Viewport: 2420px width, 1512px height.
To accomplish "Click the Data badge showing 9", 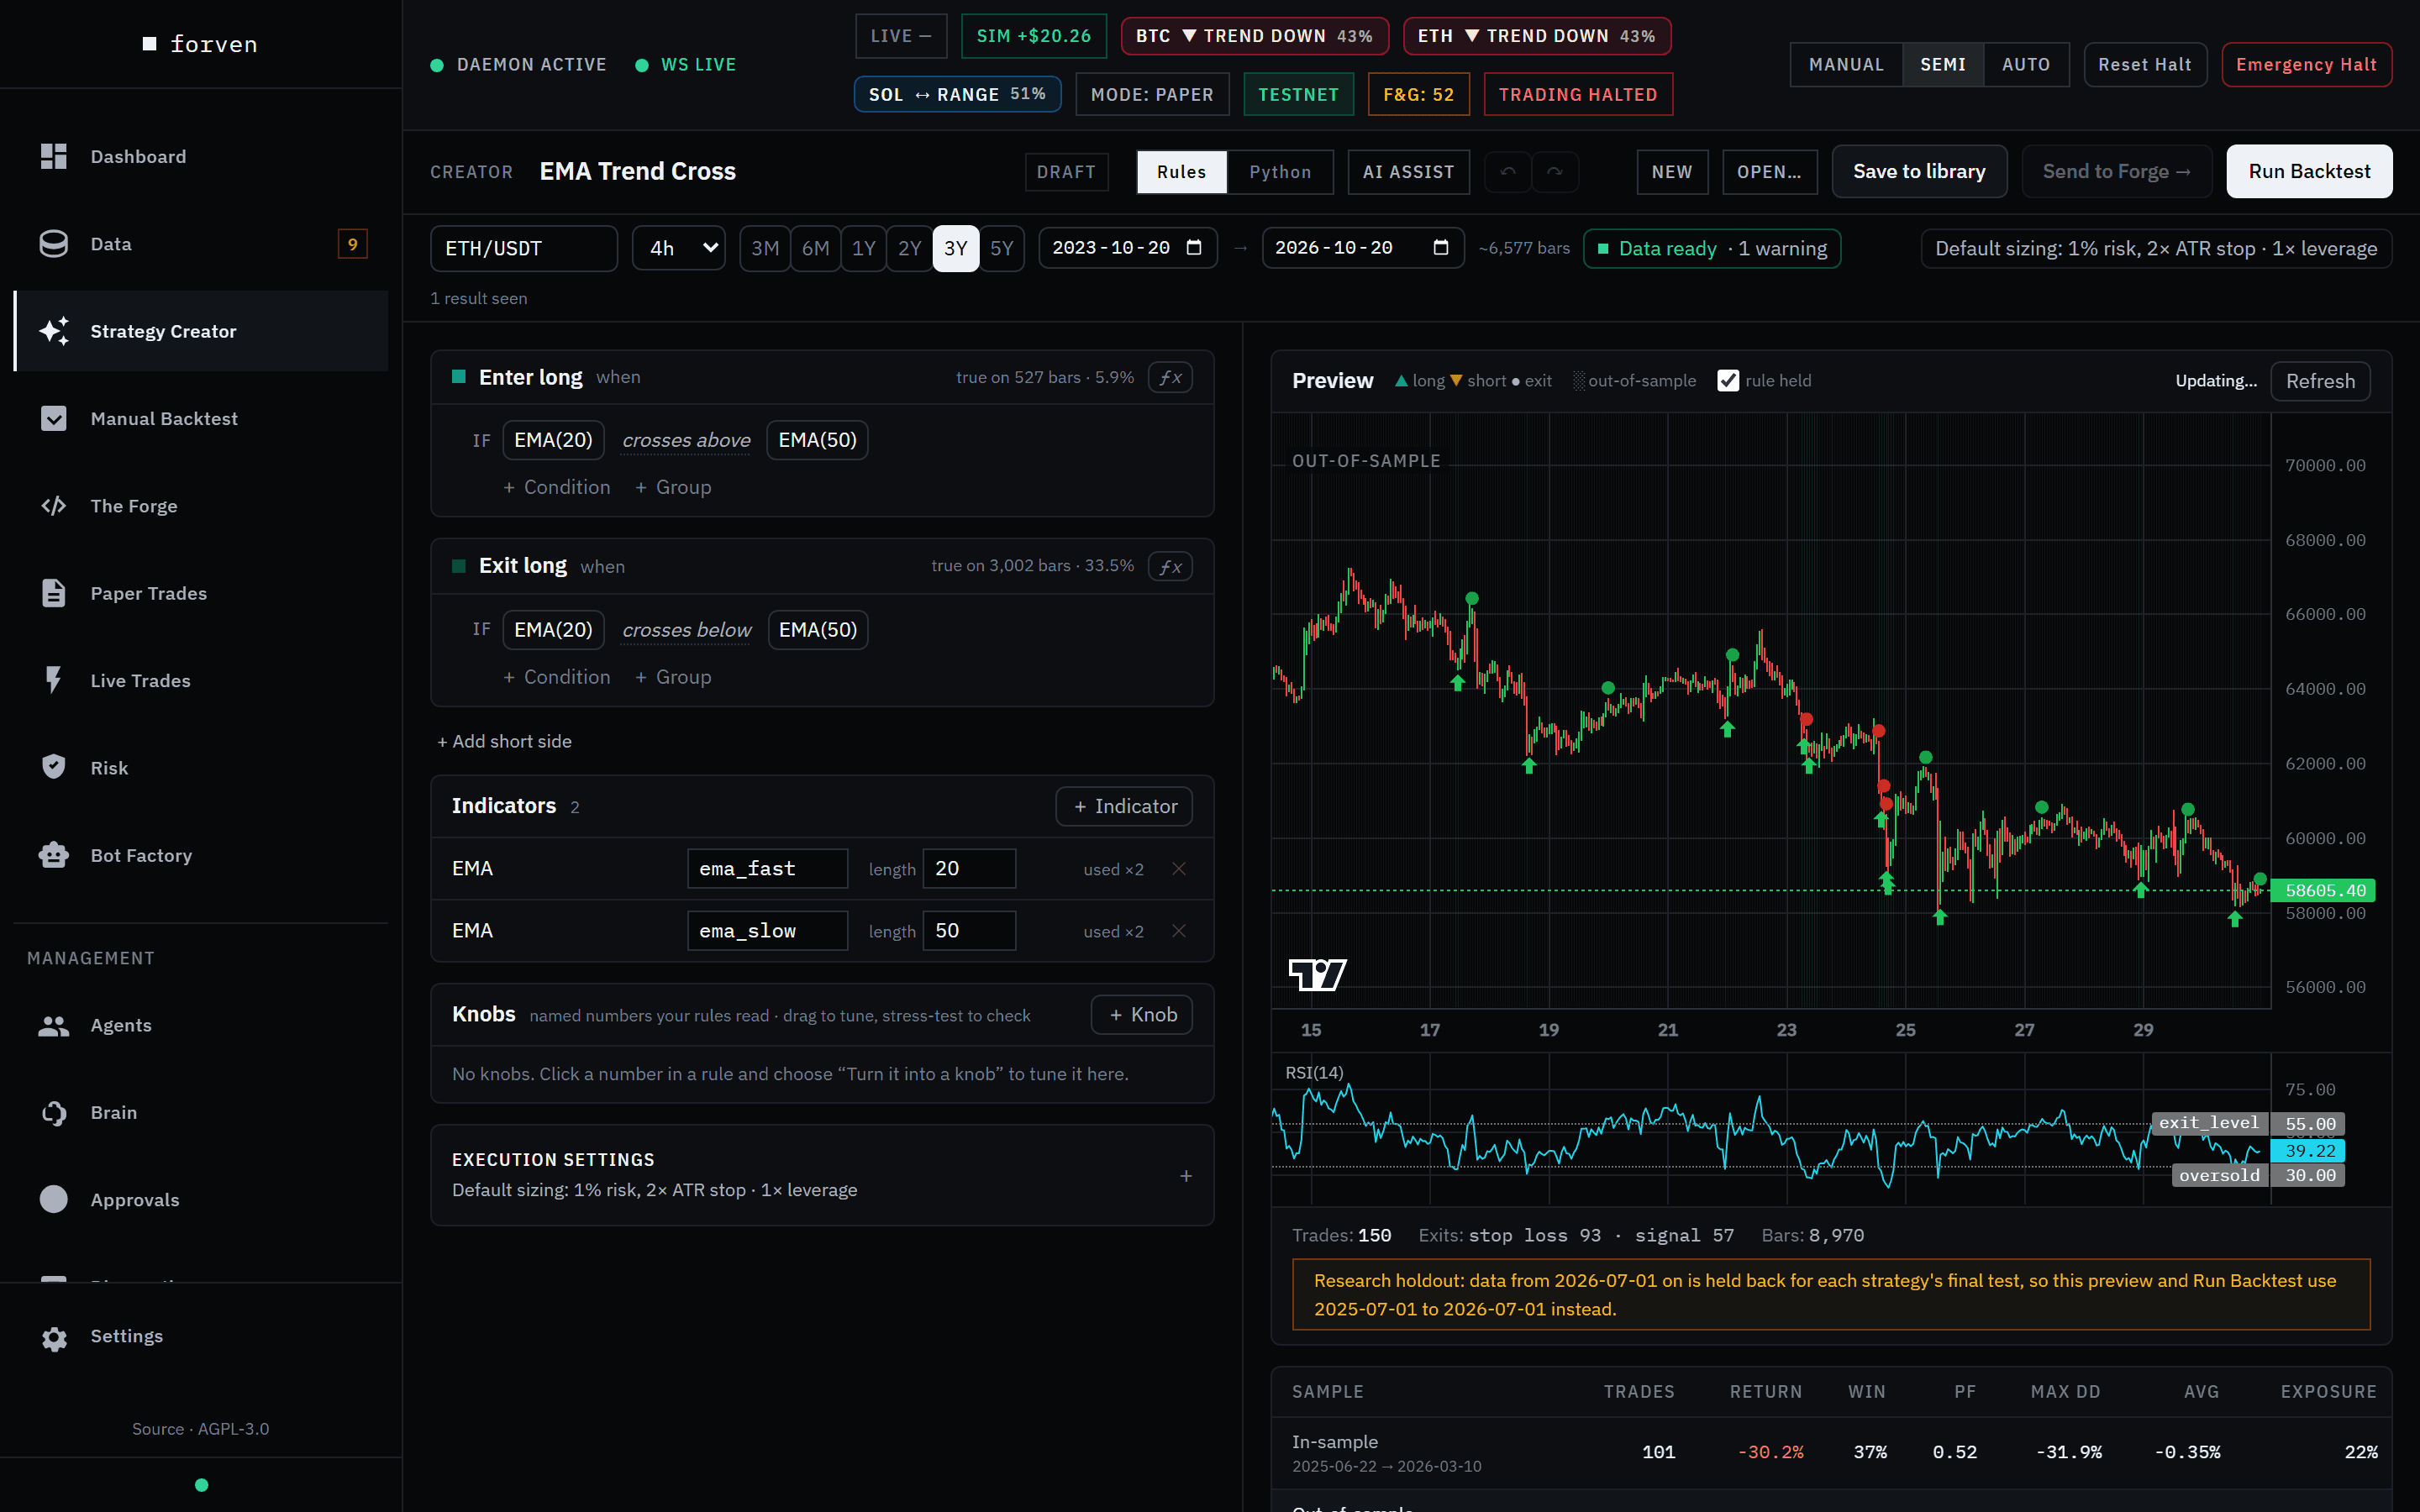I will [x=352, y=244].
